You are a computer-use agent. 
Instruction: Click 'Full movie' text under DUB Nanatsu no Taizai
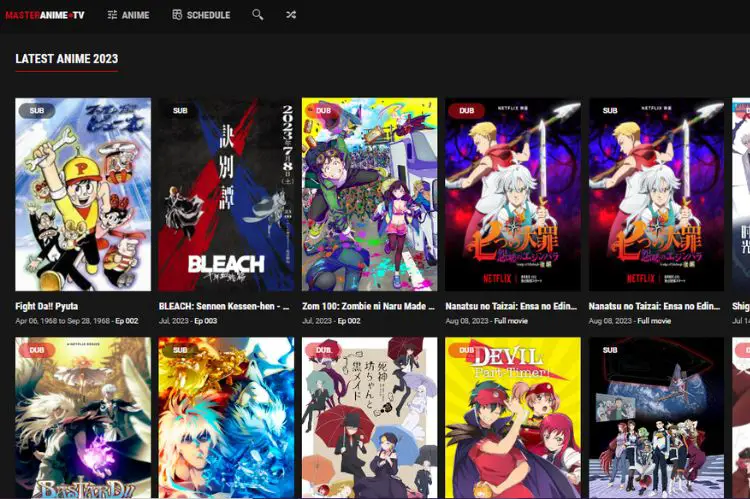(x=511, y=321)
